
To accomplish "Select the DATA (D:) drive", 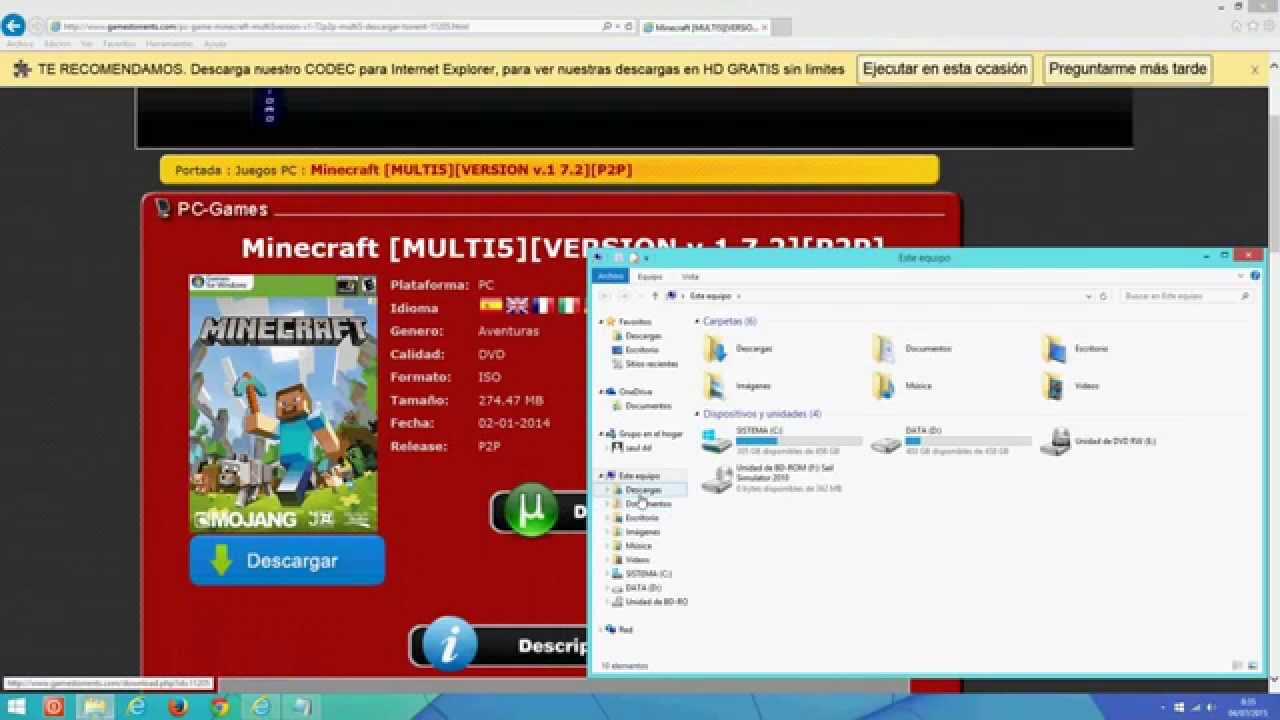I will coord(950,441).
